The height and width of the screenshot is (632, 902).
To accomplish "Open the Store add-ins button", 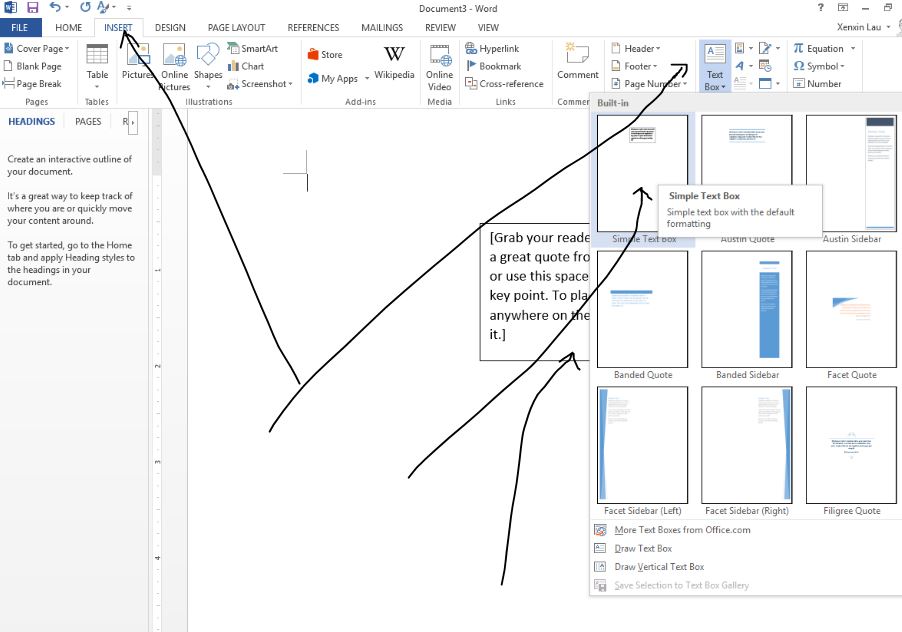I will (325, 55).
